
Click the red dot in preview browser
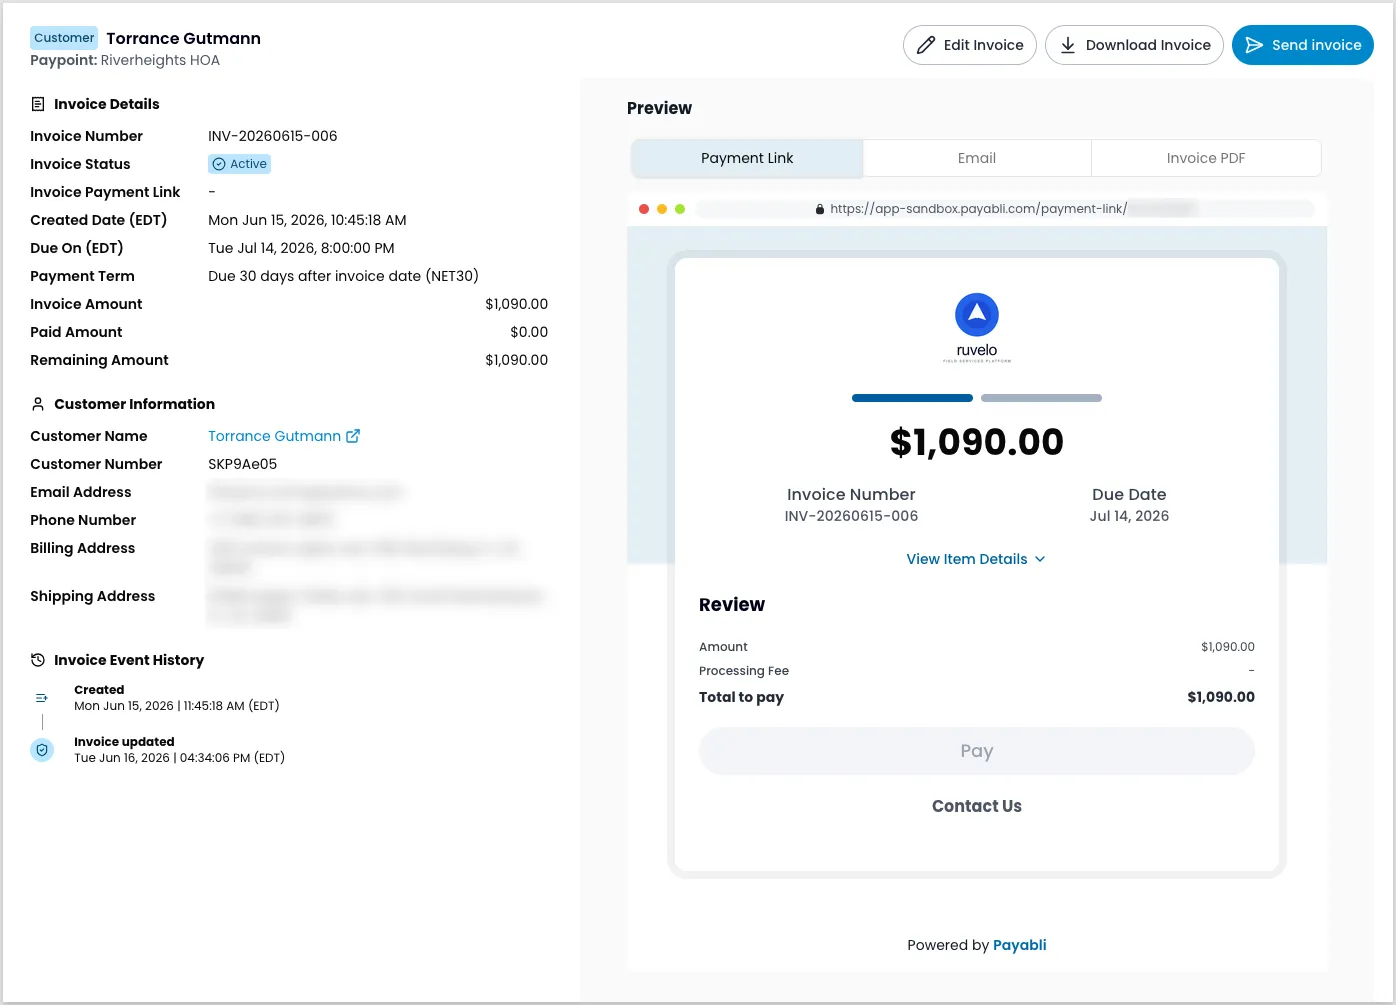pos(644,209)
